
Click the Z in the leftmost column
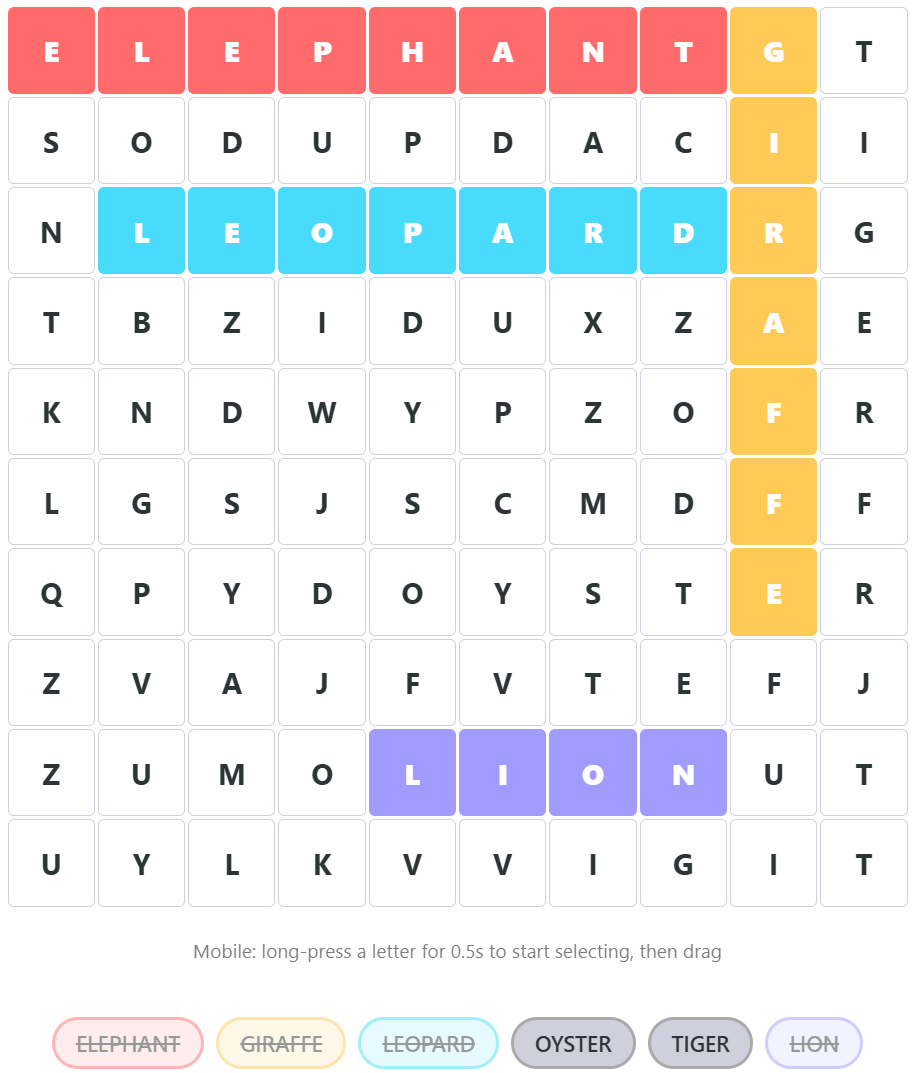[51, 682]
